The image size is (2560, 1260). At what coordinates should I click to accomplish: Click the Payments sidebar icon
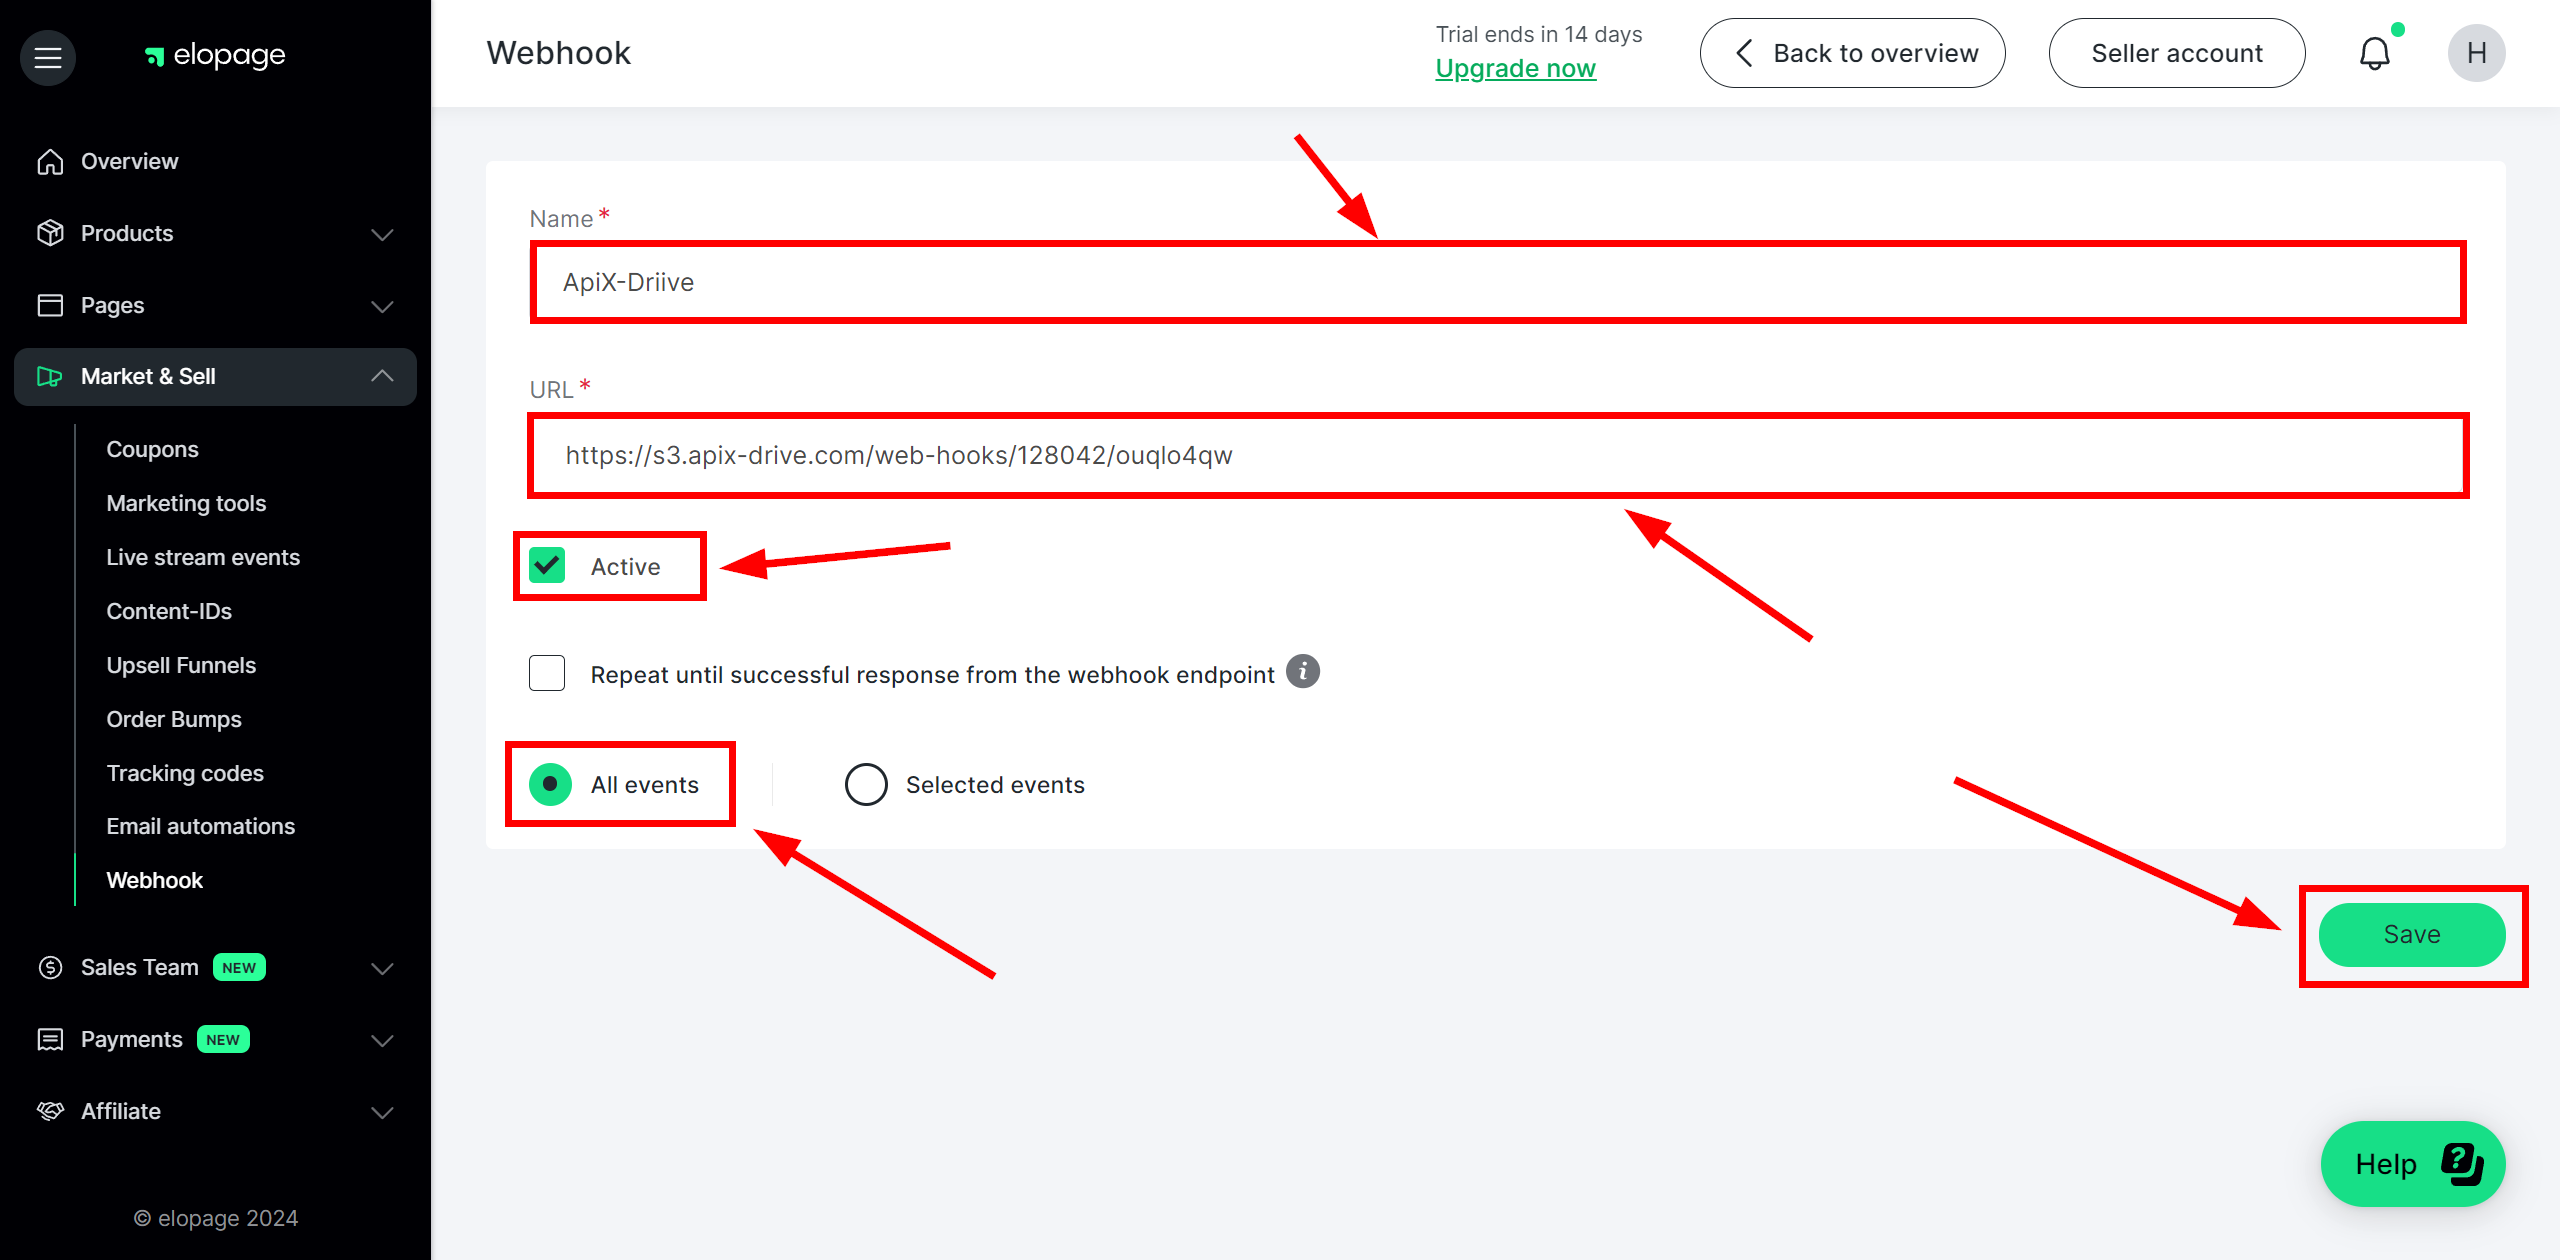point(49,1038)
